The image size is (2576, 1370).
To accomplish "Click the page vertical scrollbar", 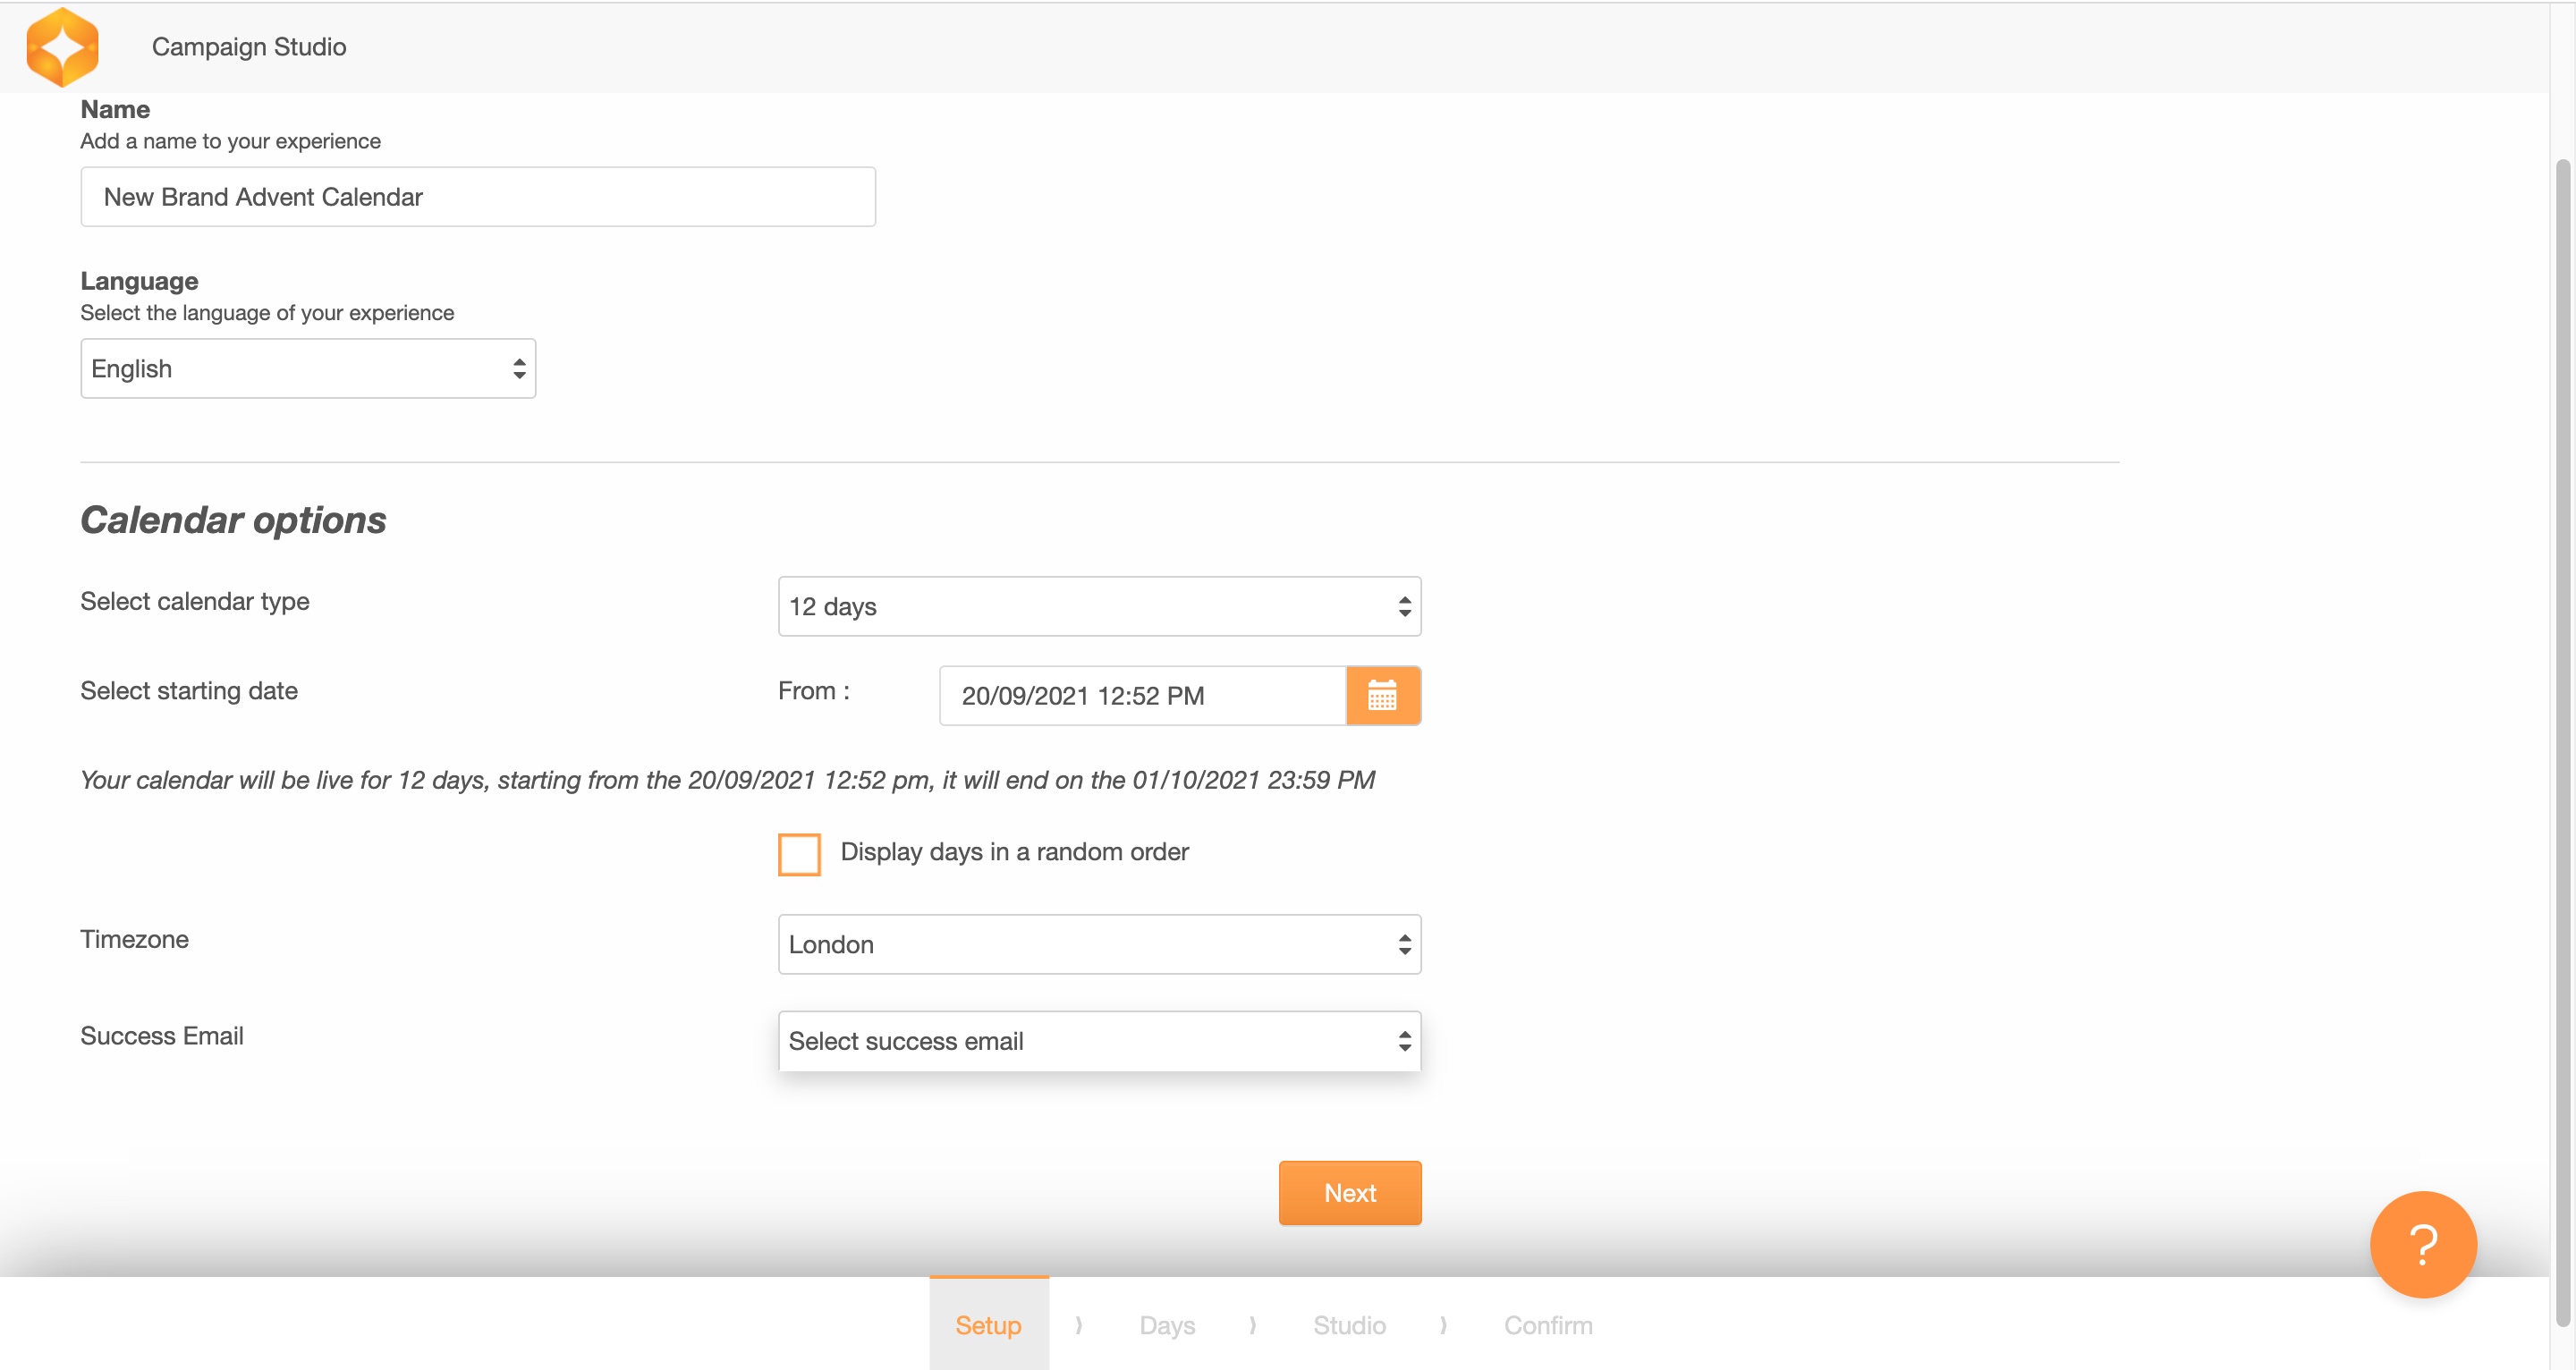I will [x=2565, y=740].
